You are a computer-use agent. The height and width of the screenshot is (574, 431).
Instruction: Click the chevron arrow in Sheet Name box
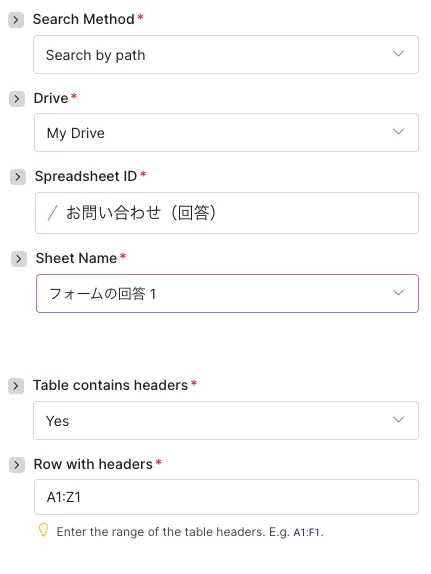398,292
